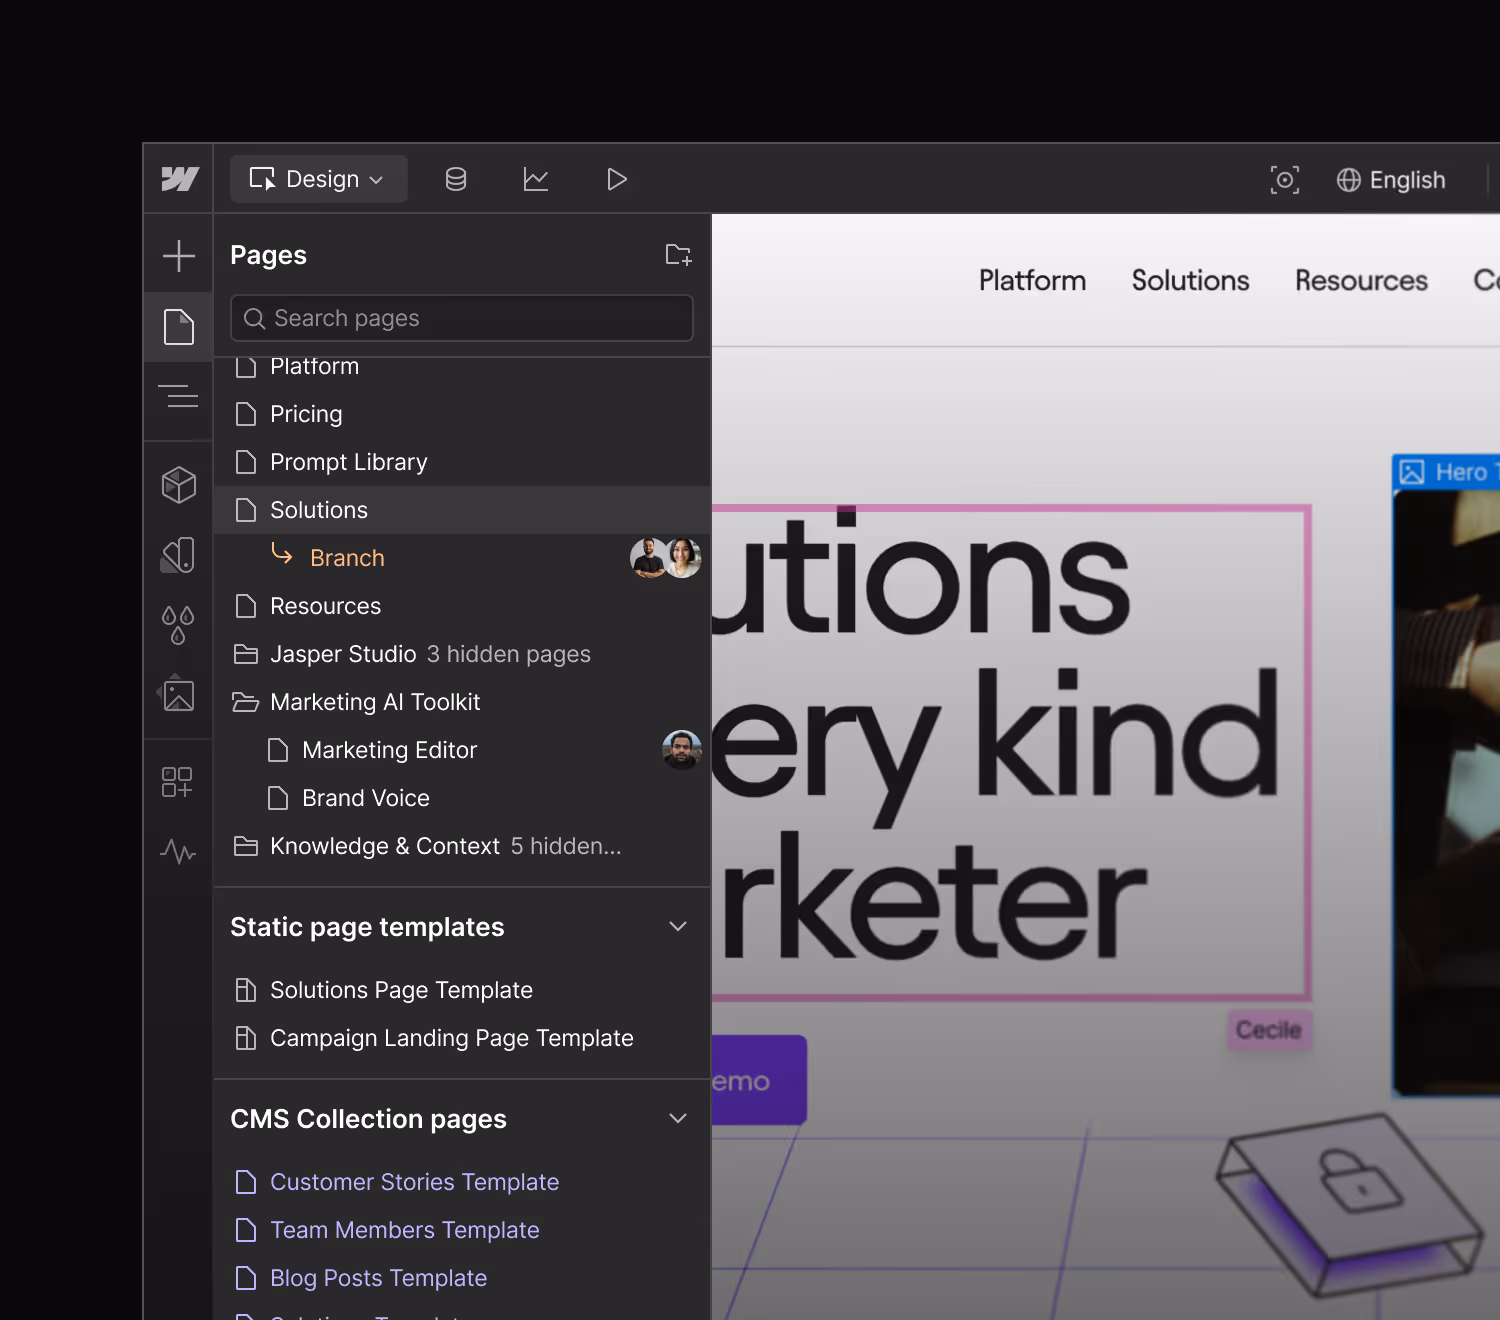
Task: Open Blog Posts Template
Action: [462, 1278]
